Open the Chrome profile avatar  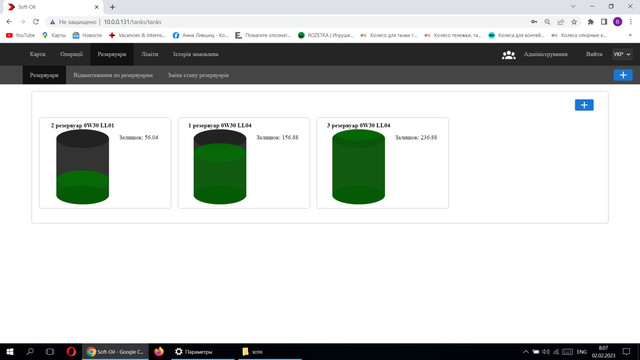618,22
